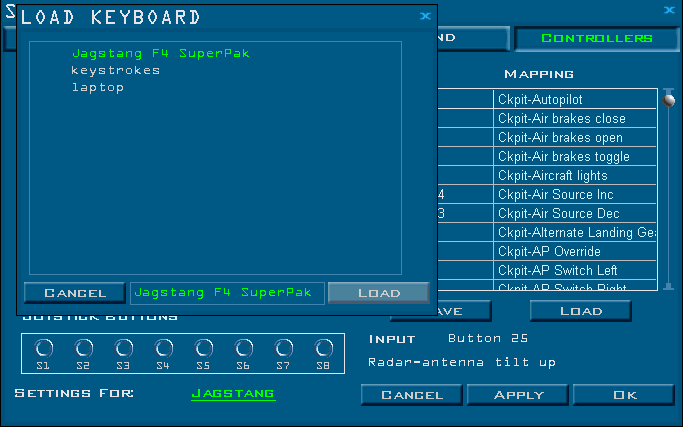Screen dimensions: 683x427
Task: Choose the laptop keyboard file
Action: pyautogui.click(x=97, y=87)
